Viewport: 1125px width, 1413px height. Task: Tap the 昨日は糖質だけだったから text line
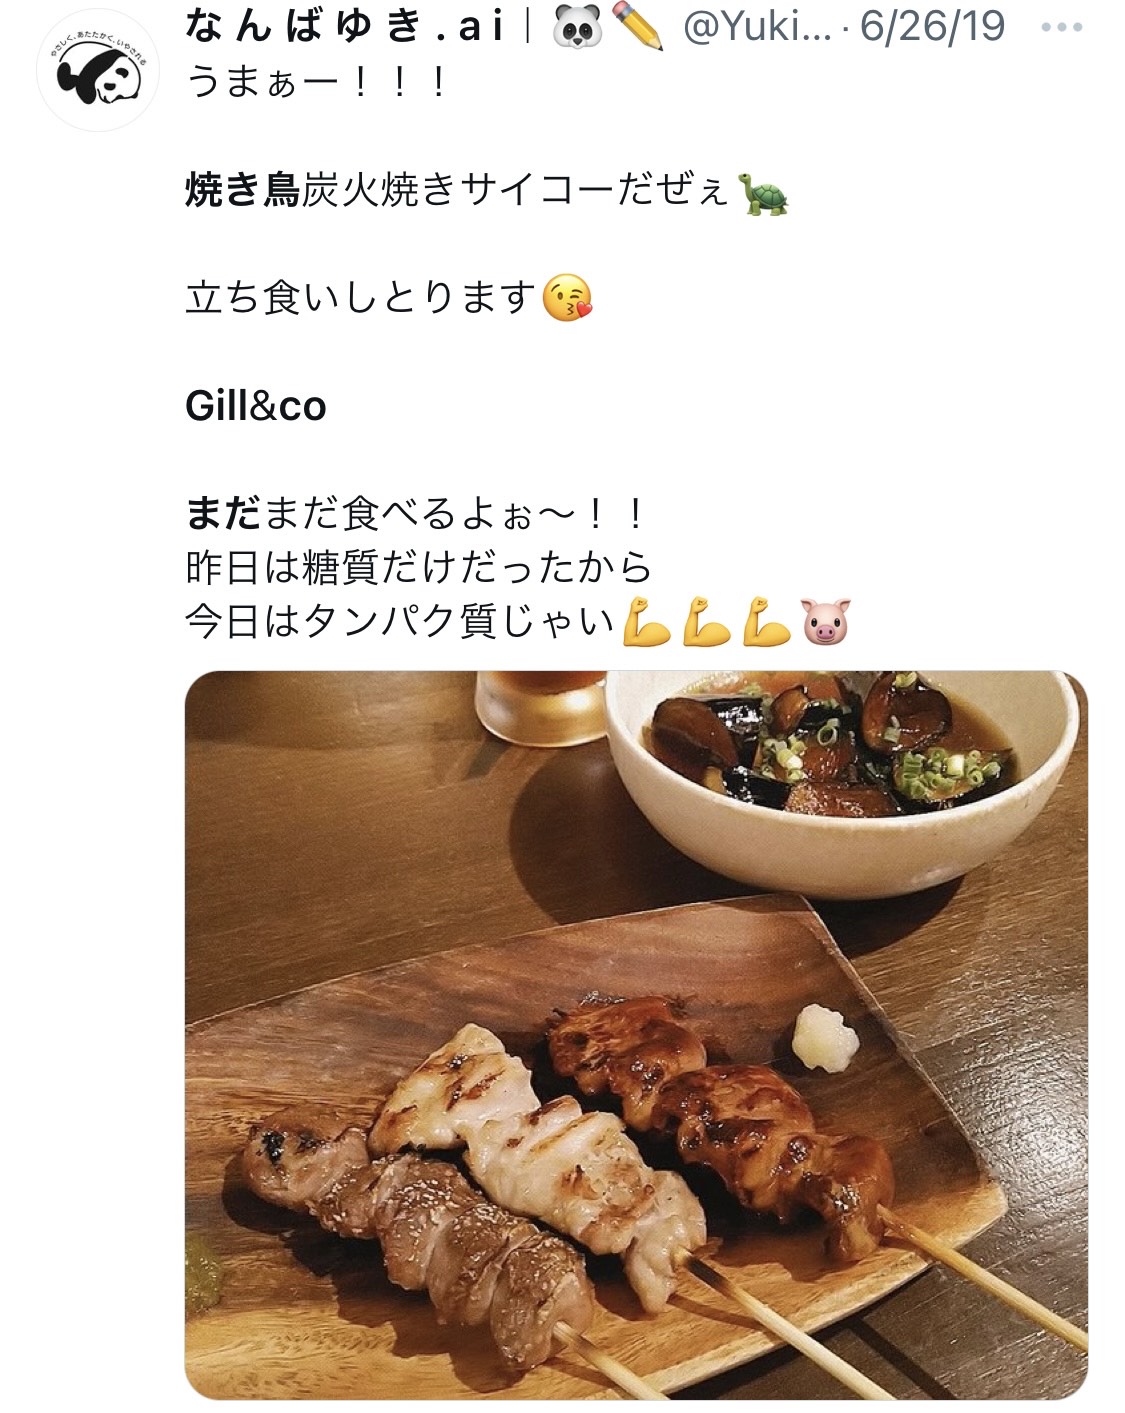pyautogui.click(x=419, y=568)
